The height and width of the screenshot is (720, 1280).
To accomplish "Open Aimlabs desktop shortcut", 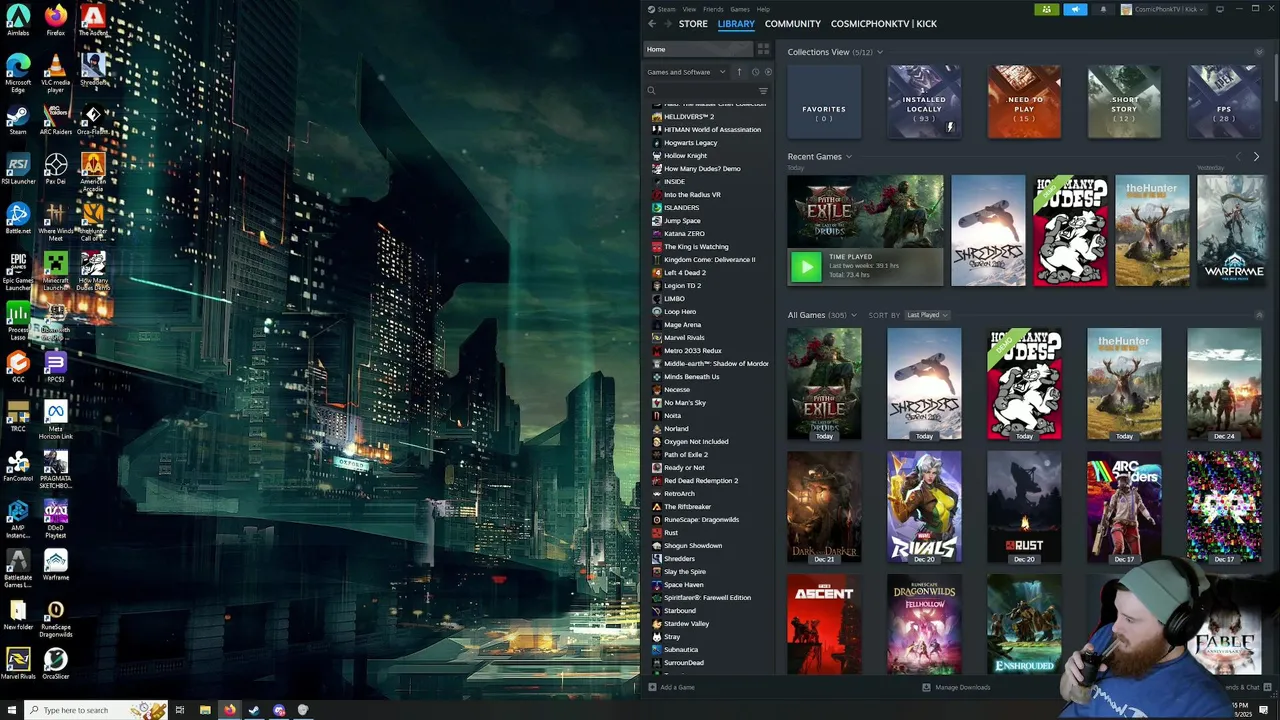I will pyautogui.click(x=18, y=21).
